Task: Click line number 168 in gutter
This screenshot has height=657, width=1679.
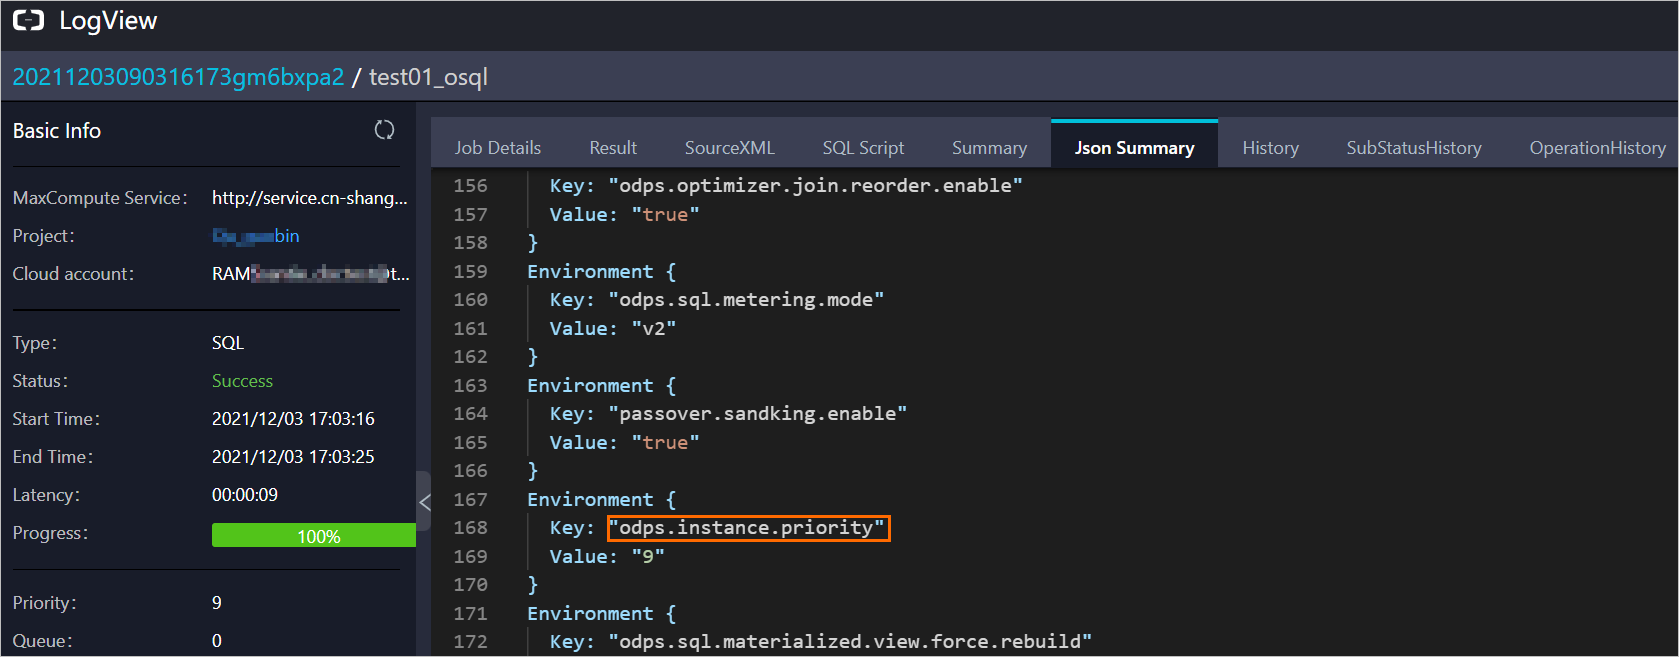Action: [x=470, y=528]
